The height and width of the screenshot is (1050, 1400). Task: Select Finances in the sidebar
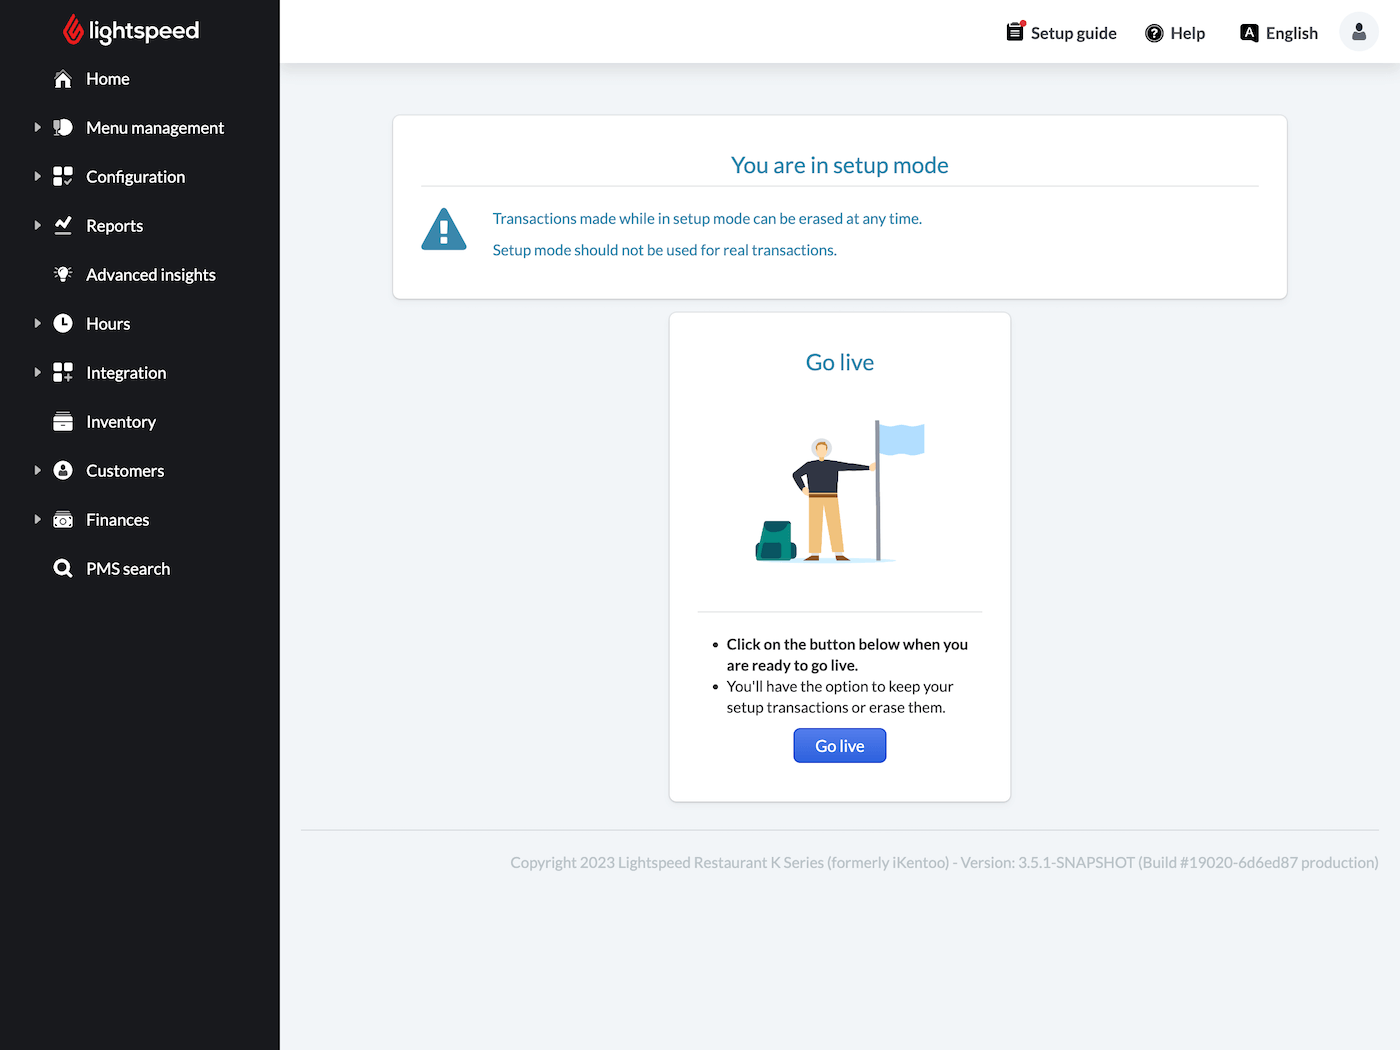[x=117, y=520]
